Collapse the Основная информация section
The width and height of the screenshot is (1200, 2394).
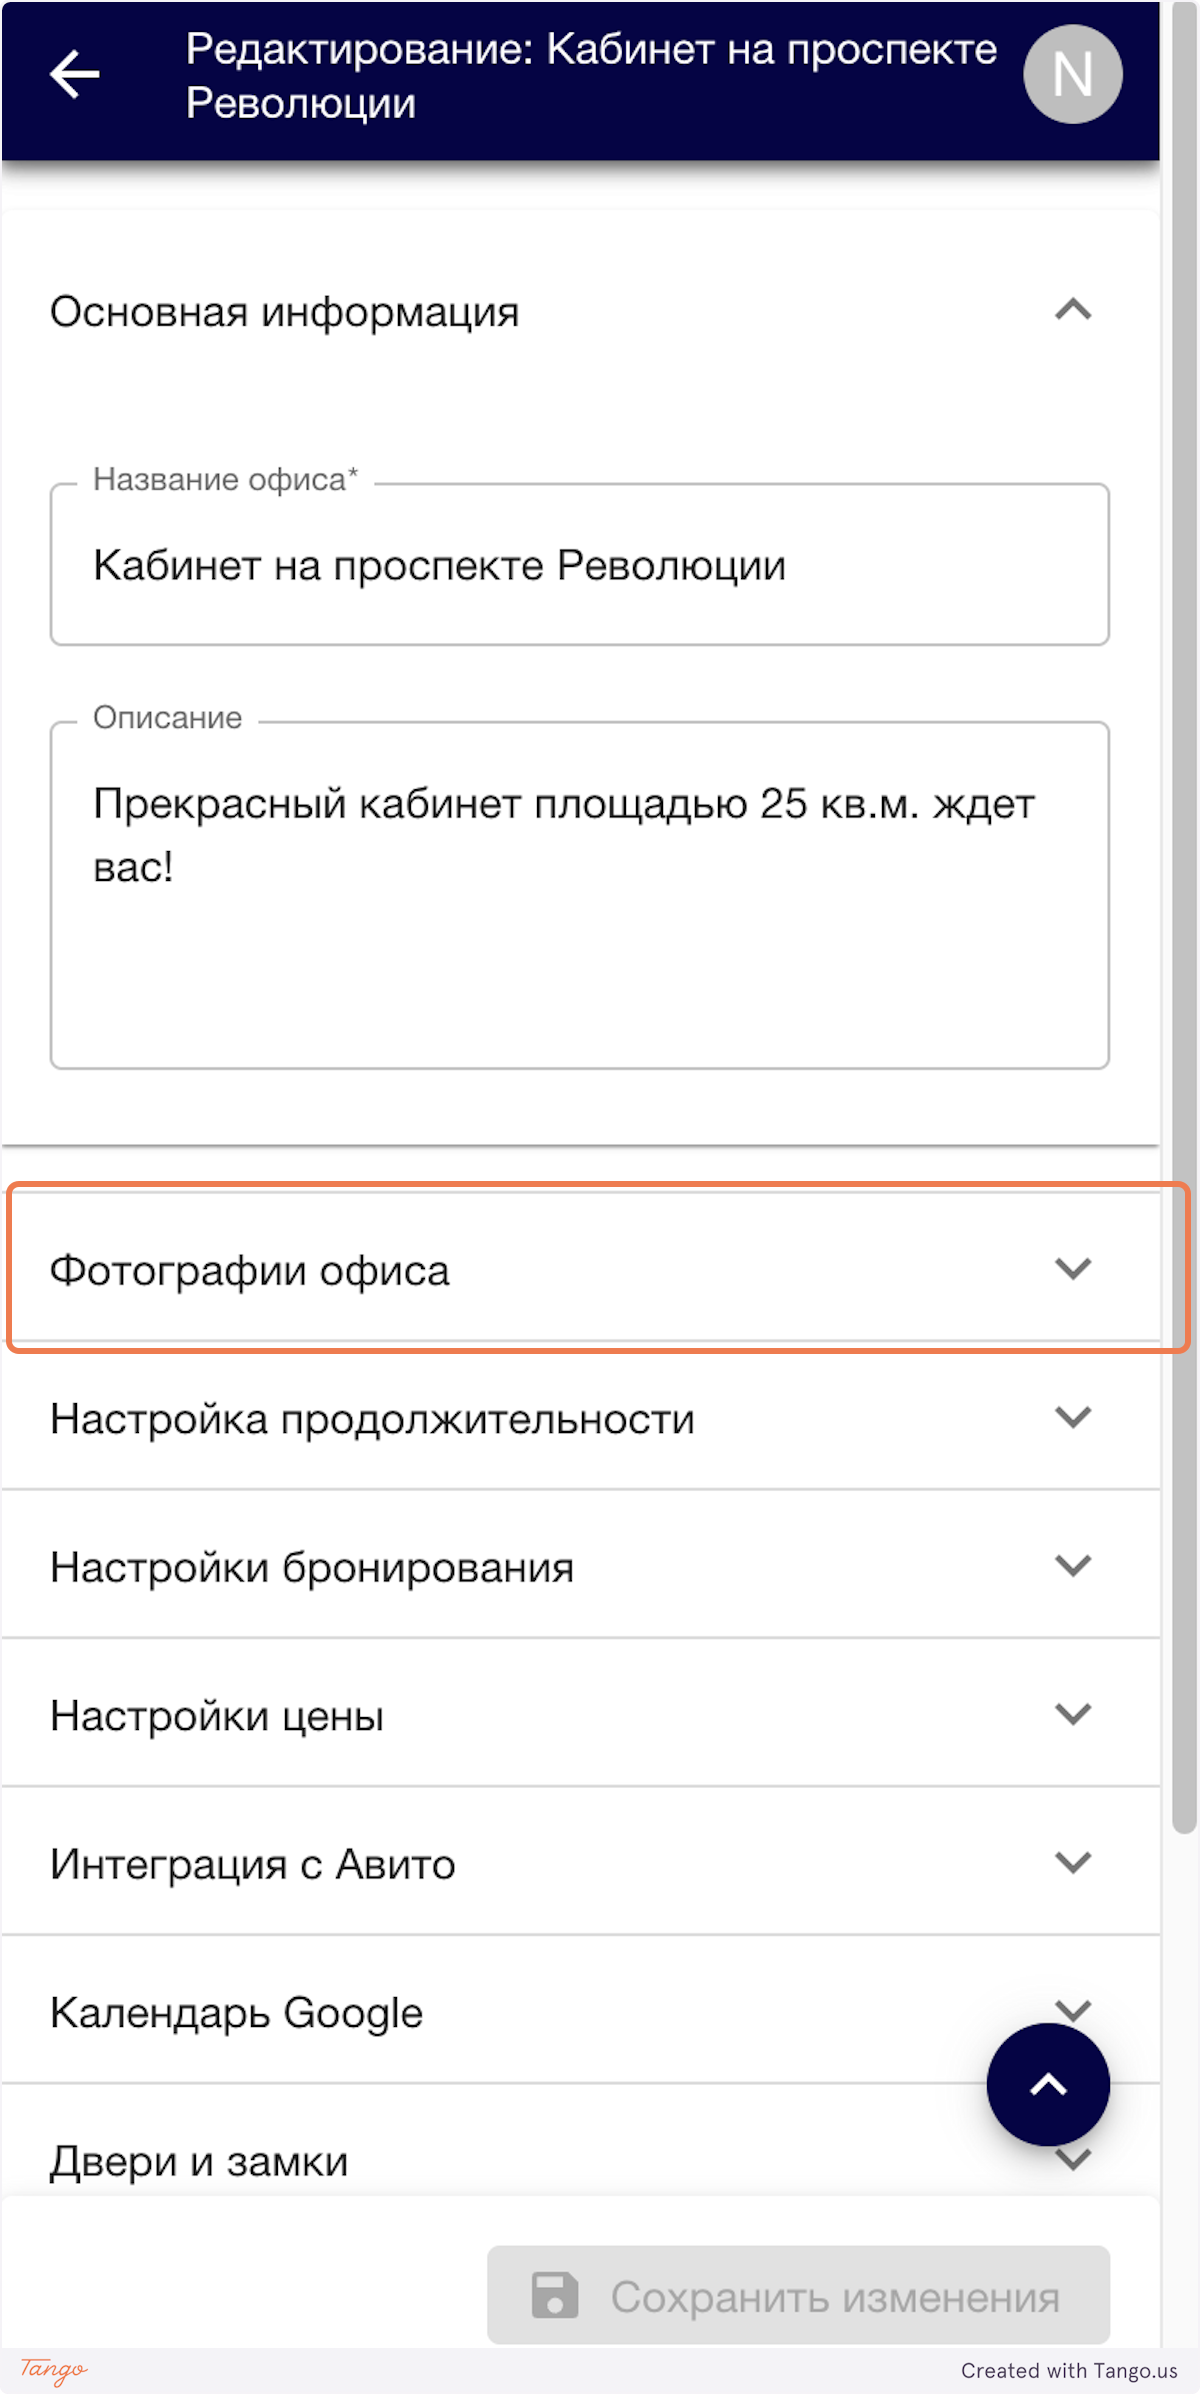tap(1073, 312)
